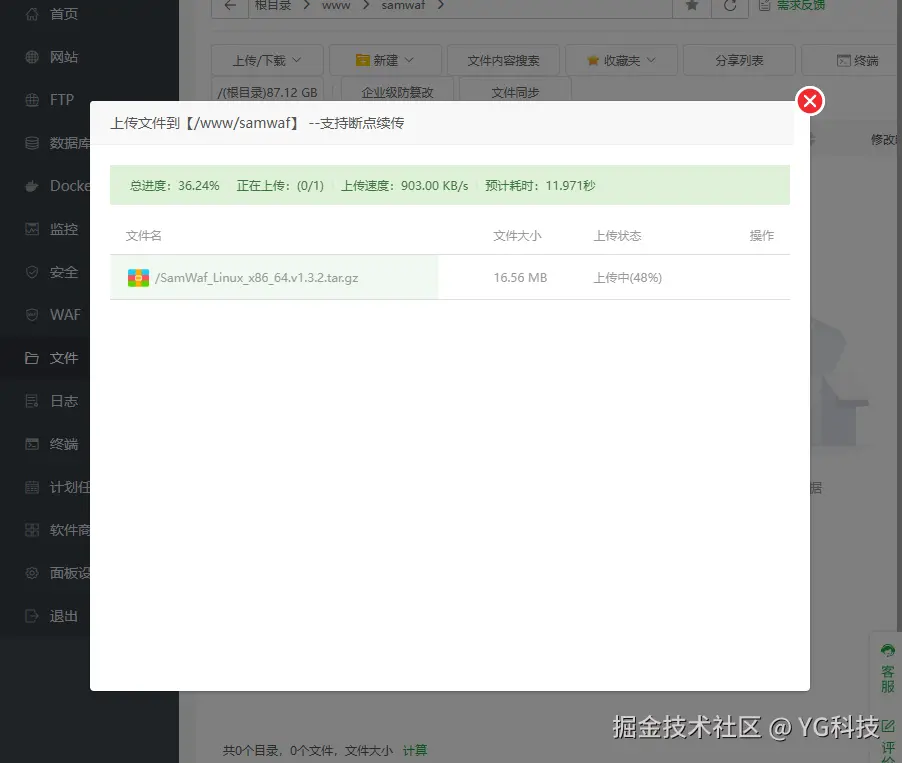Click the 计算 link at the bottom
This screenshot has width=902, height=763.
click(415, 750)
